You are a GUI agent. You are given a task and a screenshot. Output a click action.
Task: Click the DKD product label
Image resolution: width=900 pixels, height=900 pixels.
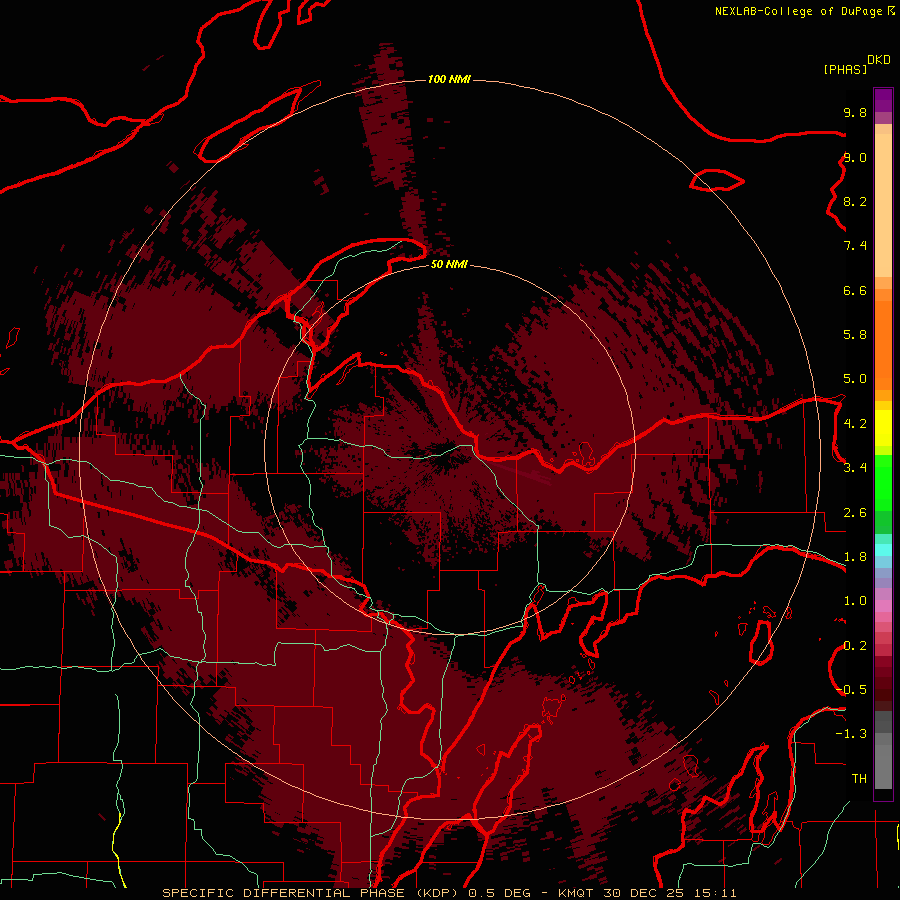(879, 60)
